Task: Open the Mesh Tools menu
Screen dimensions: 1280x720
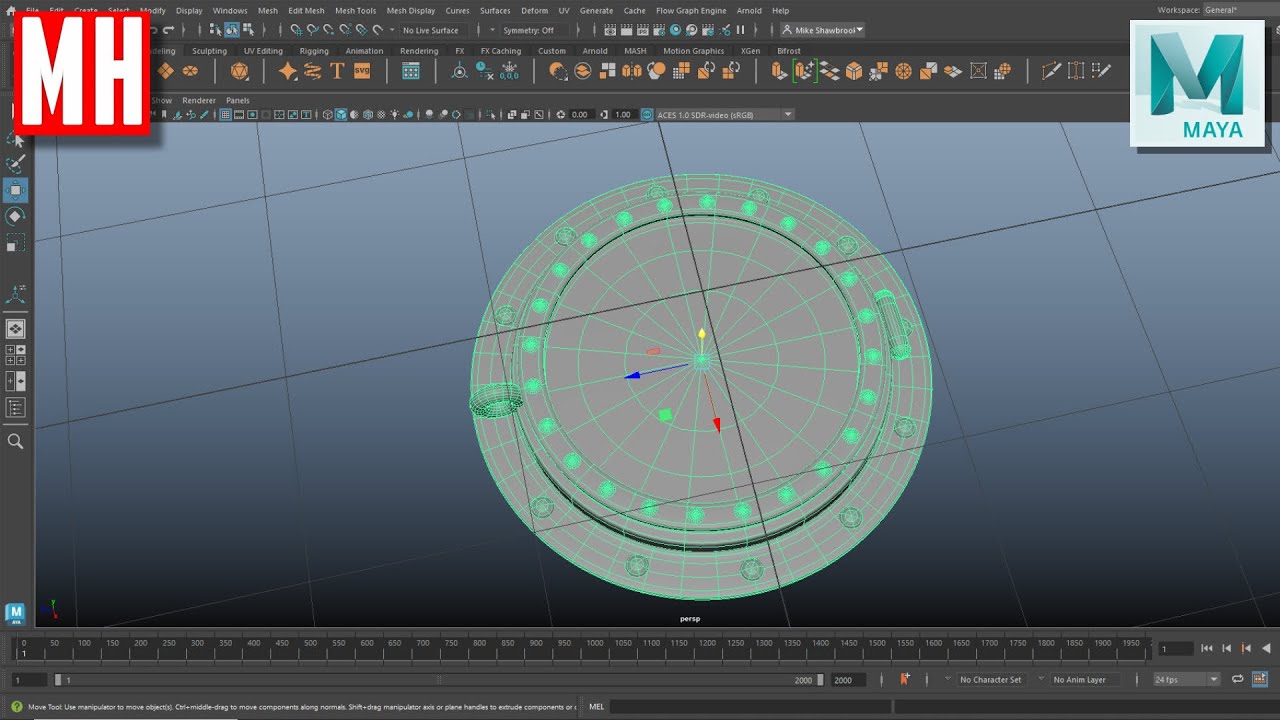Action: (355, 11)
